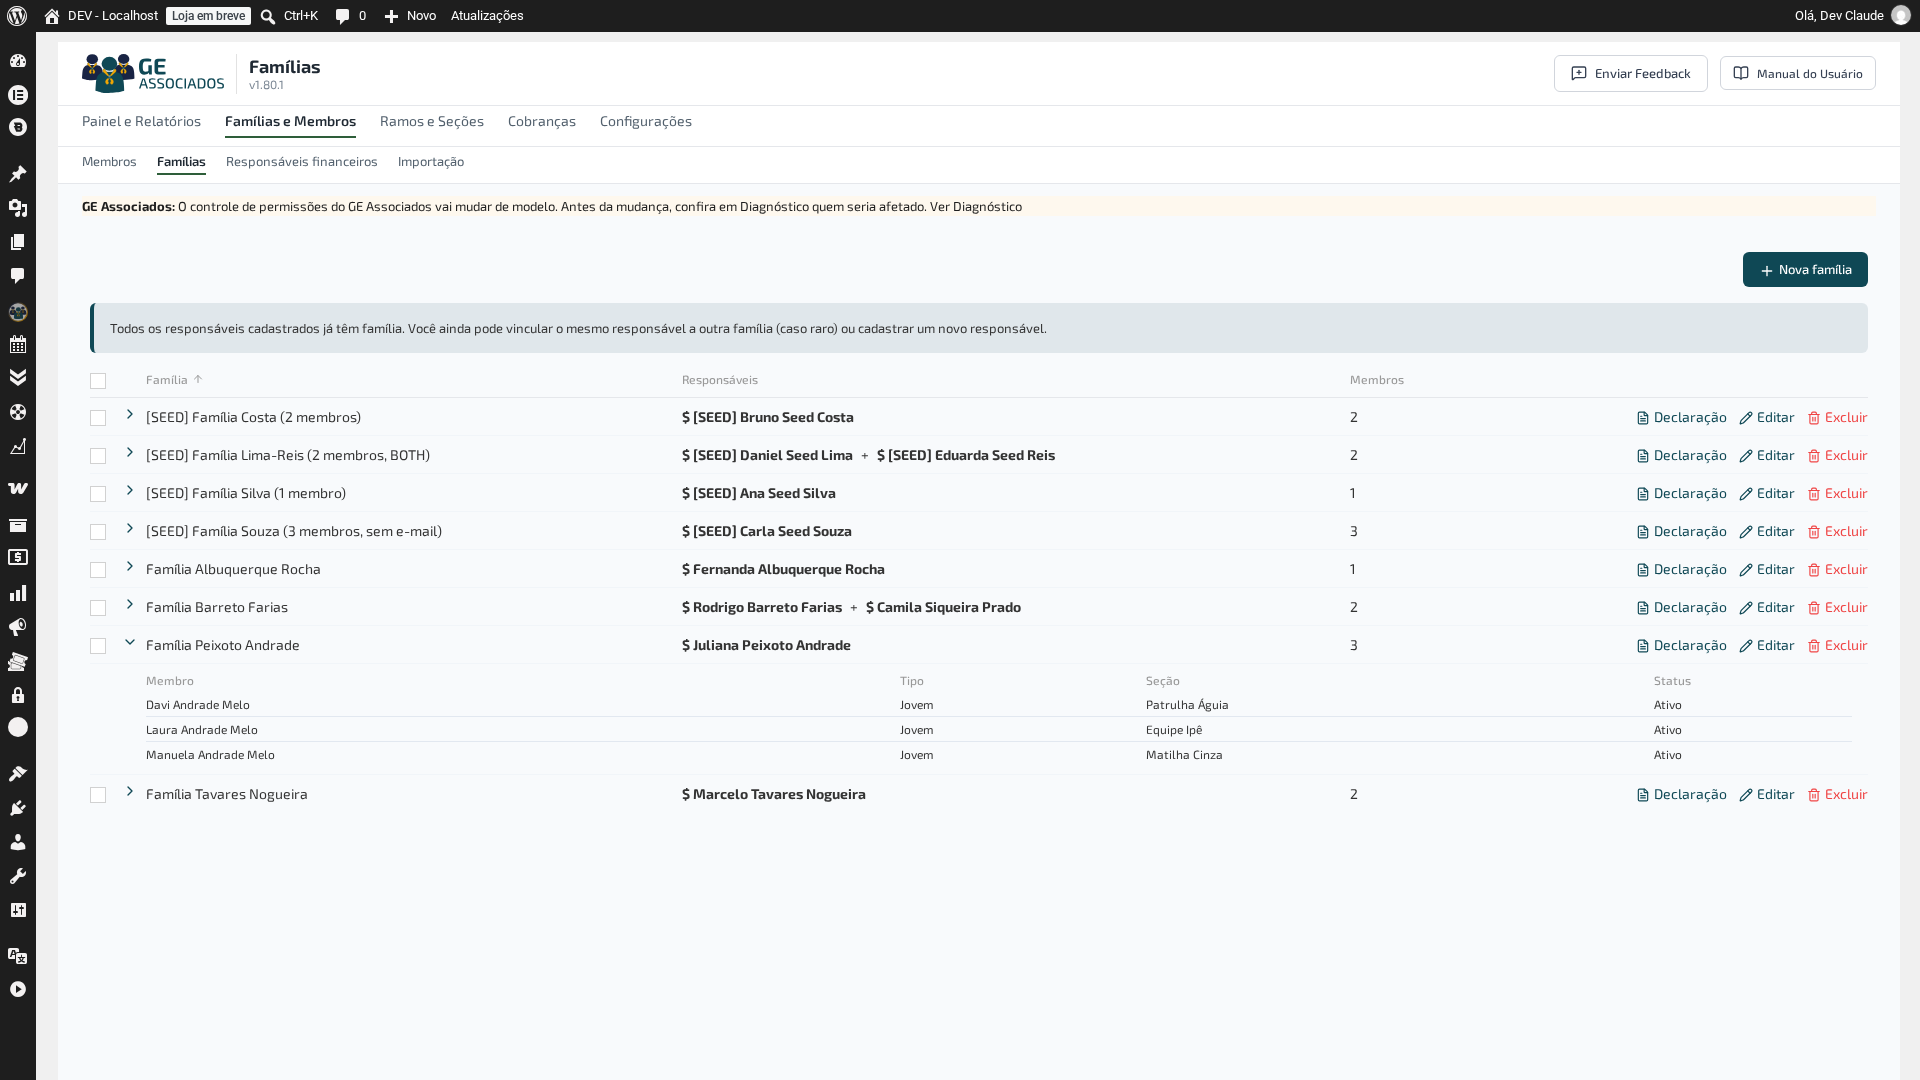Check the Família Peixoto Andrade checkbox
This screenshot has height=1080, width=1920.
click(98, 646)
